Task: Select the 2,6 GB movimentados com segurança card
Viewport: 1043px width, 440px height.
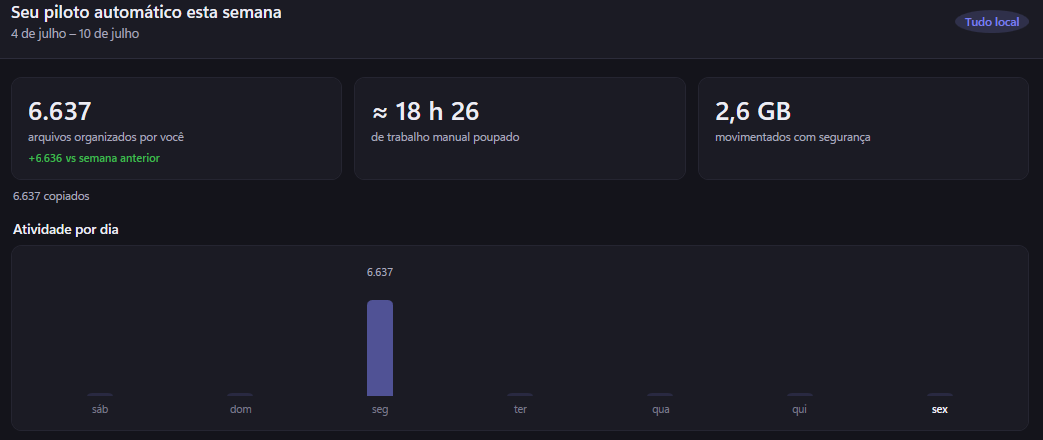Action: [x=863, y=128]
